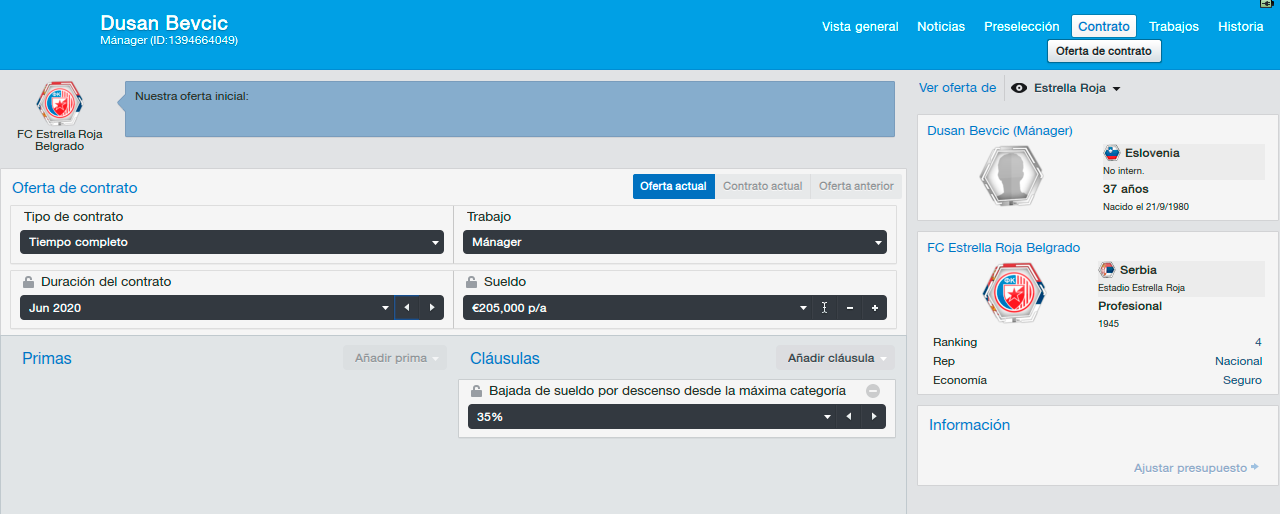Increase salary with the plus button
Viewport: 1280px width, 514px height.
tap(874, 308)
